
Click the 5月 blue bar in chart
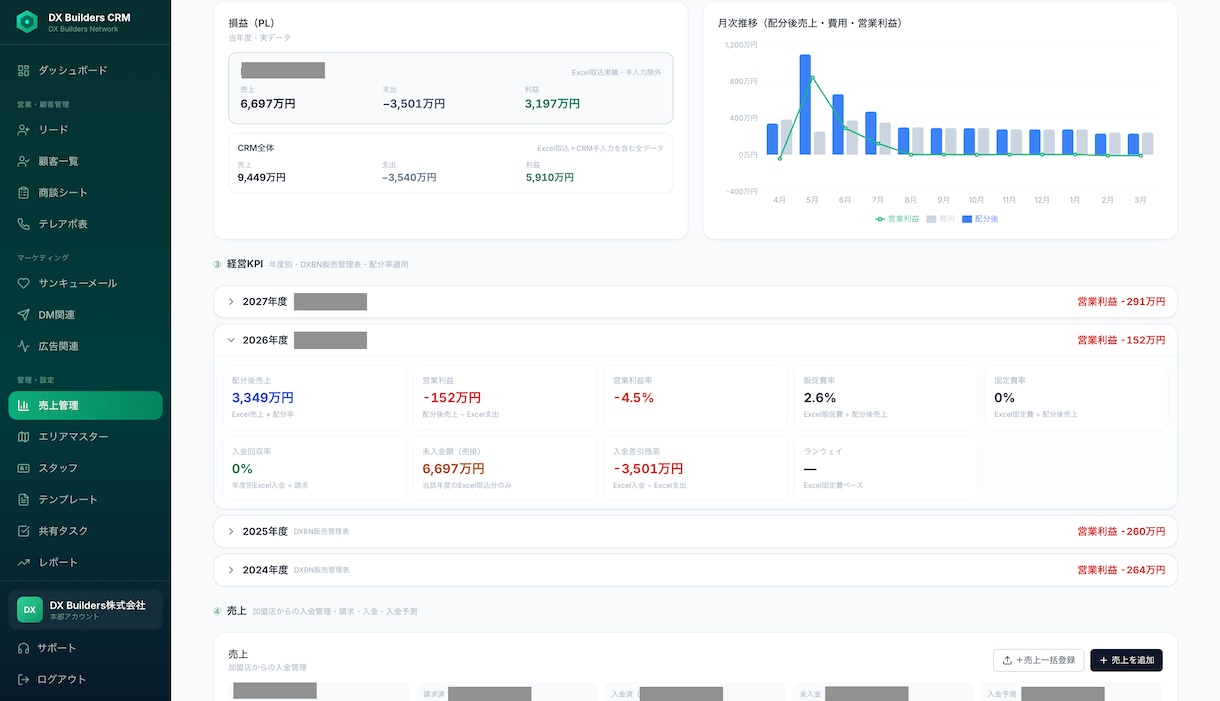pos(805,104)
